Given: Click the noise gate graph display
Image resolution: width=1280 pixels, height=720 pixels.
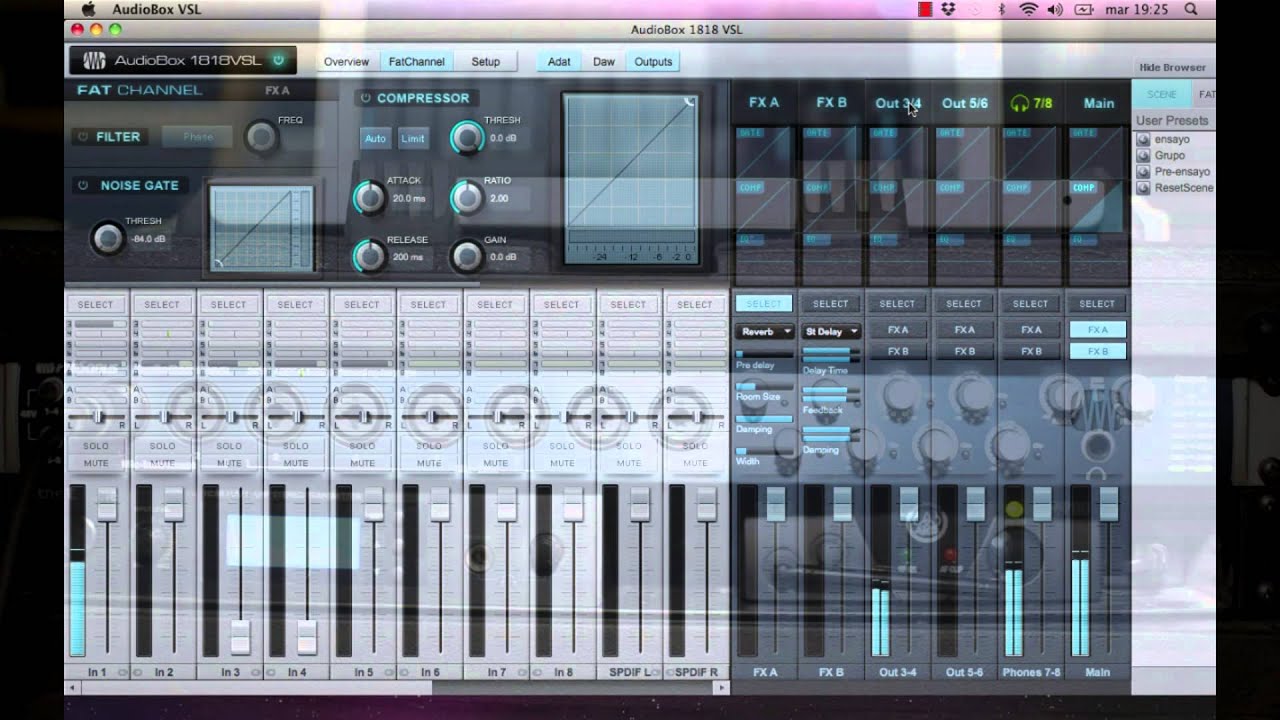Looking at the screenshot, I should pos(264,228).
